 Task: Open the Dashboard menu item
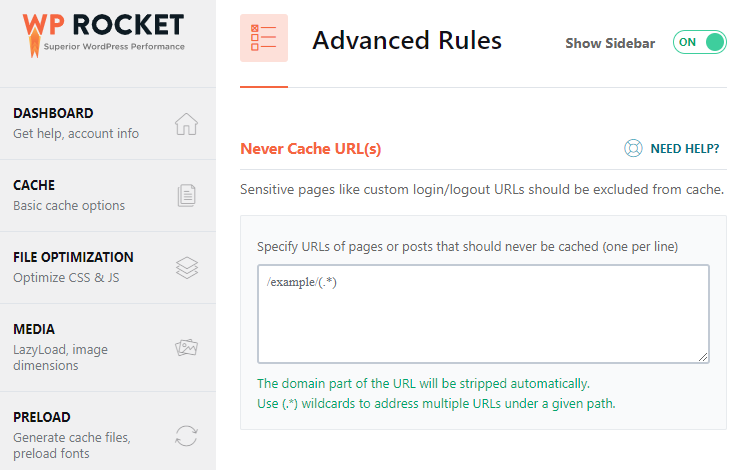click(x=108, y=124)
